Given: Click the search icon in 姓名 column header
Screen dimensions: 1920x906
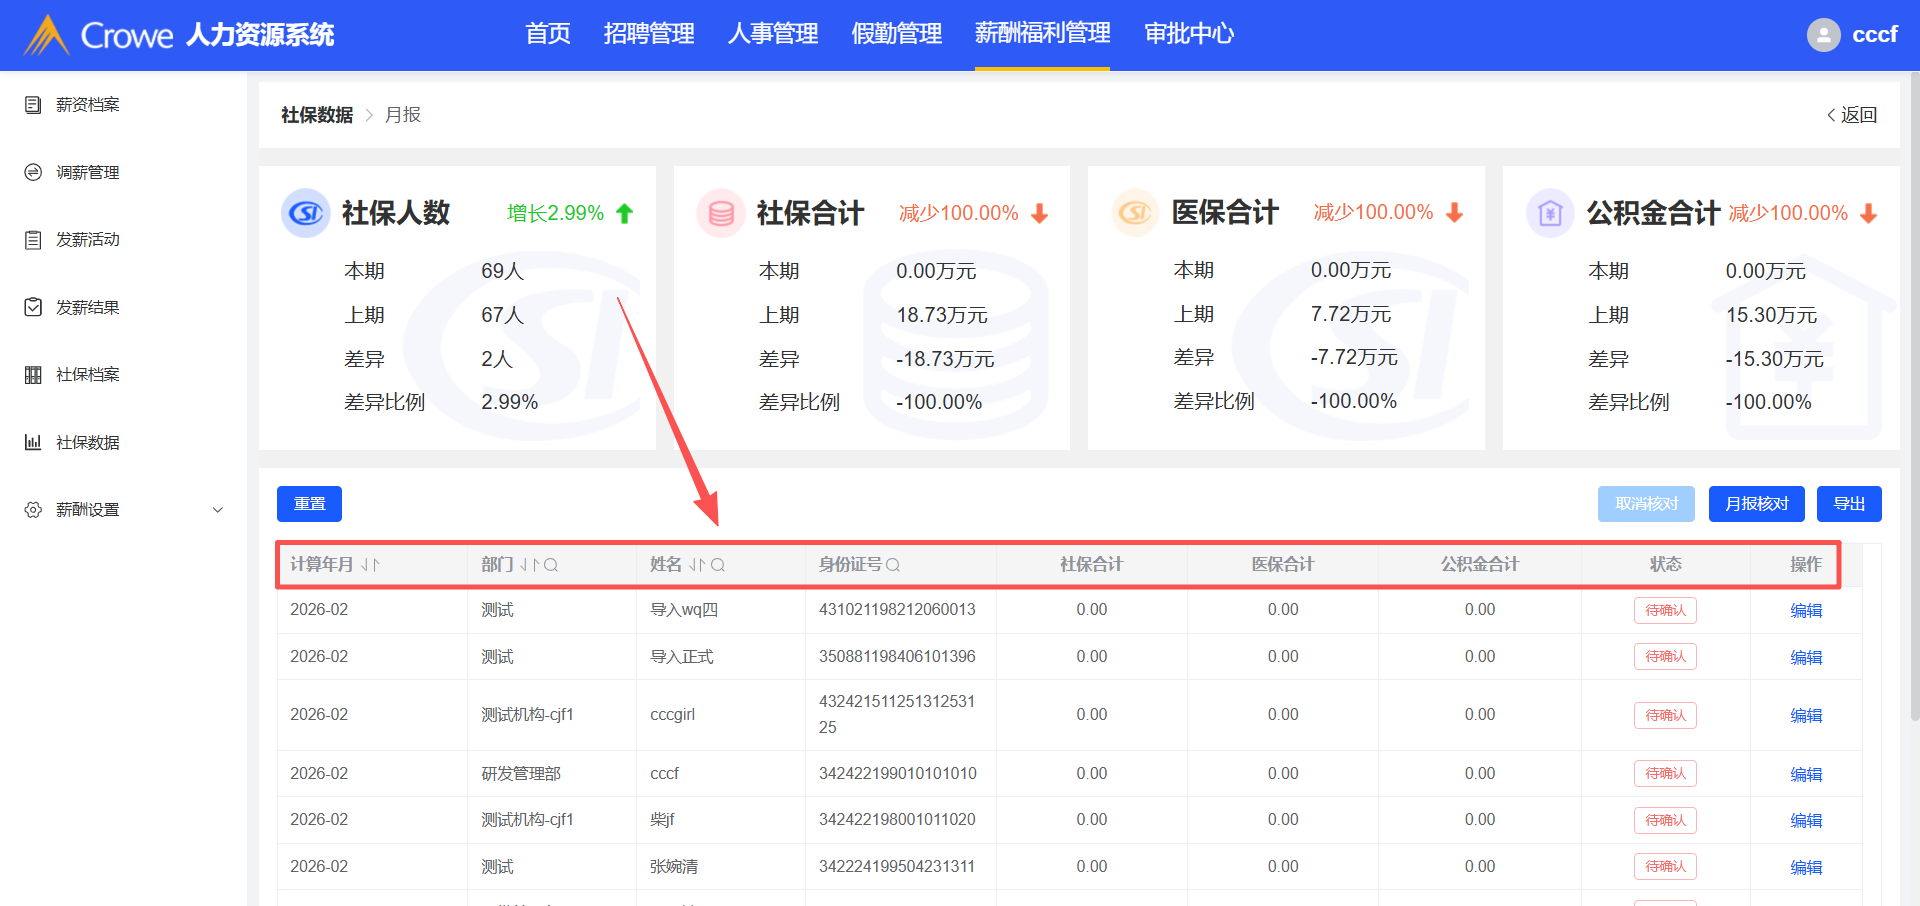Looking at the screenshot, I should 718,565.
